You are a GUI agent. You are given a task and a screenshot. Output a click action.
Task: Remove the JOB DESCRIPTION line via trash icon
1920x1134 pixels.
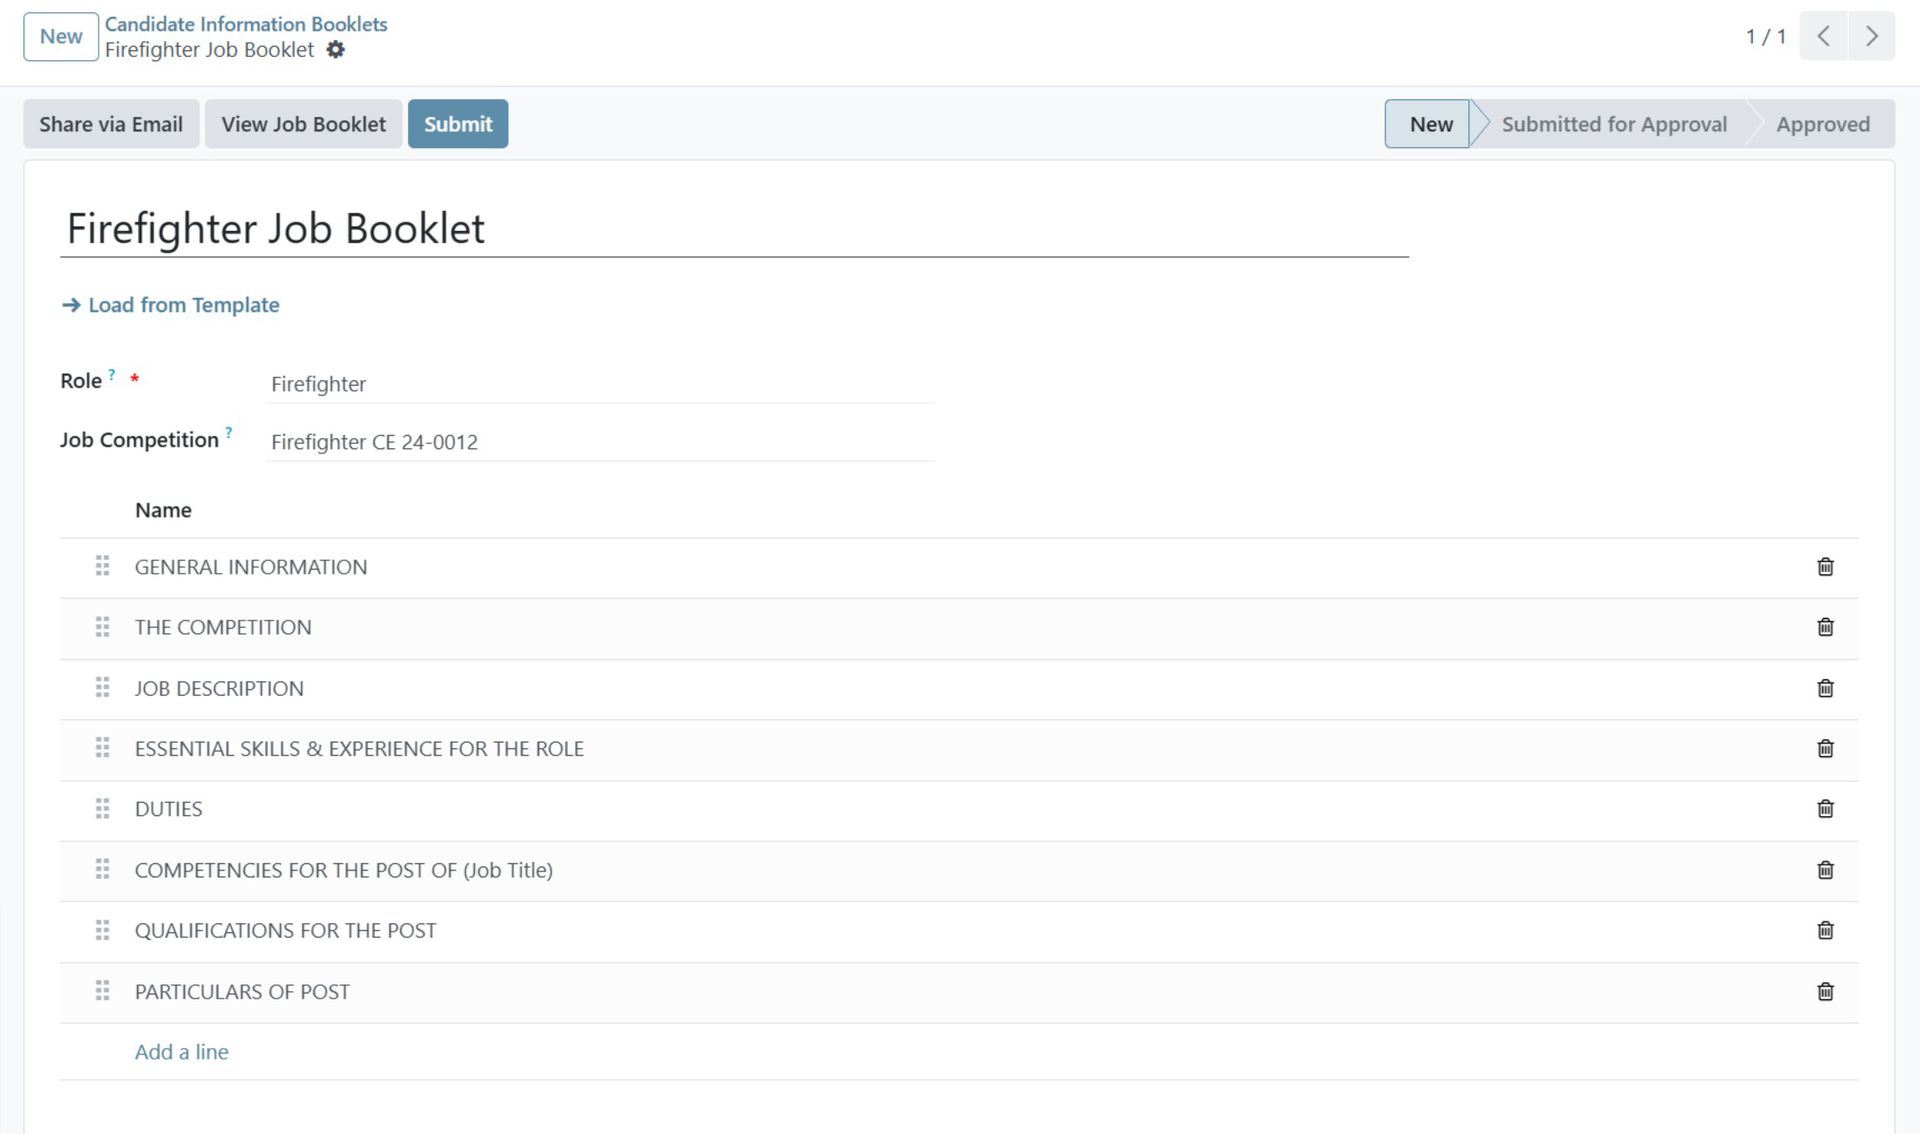click(1825, 688)
